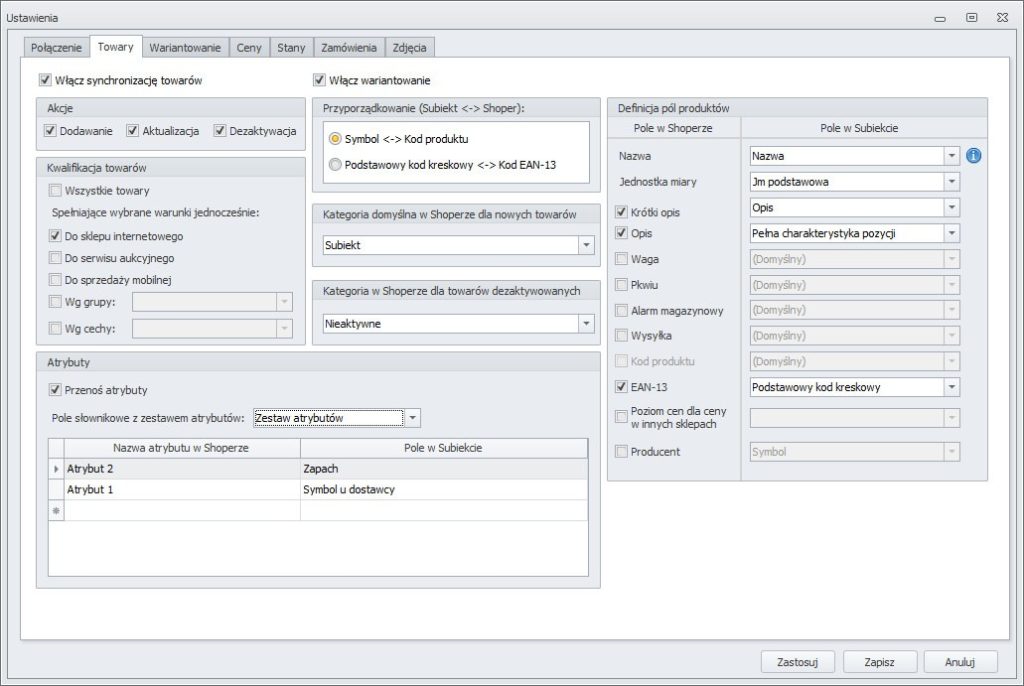Image resolution: width=1024 pixels, height=686 pixels.
Task: Click the new-row asterisk in attributes table
Action: [56, 510]
